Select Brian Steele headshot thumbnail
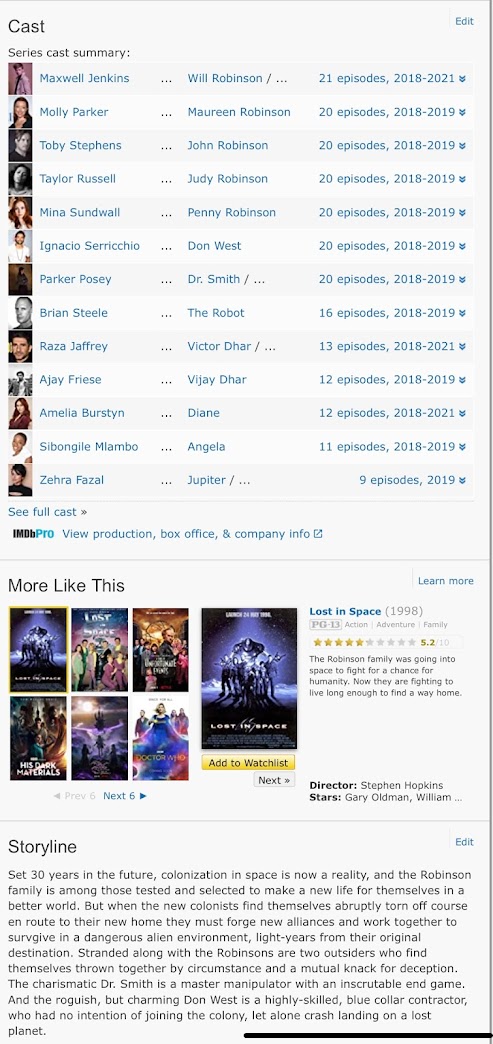This screenshot has height=1044, width=493. tap(20, 313)
